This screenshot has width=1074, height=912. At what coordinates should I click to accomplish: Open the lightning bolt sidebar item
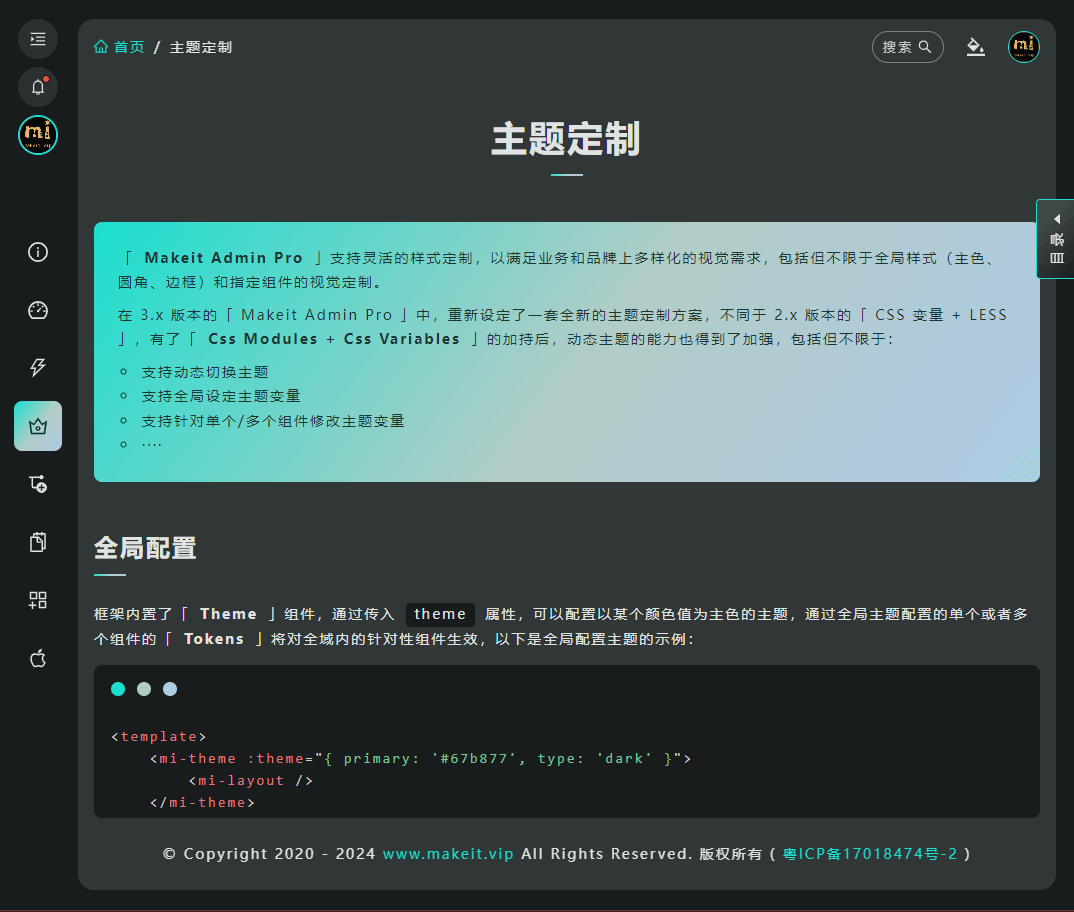pyautogui.click(x=38, y=368)
